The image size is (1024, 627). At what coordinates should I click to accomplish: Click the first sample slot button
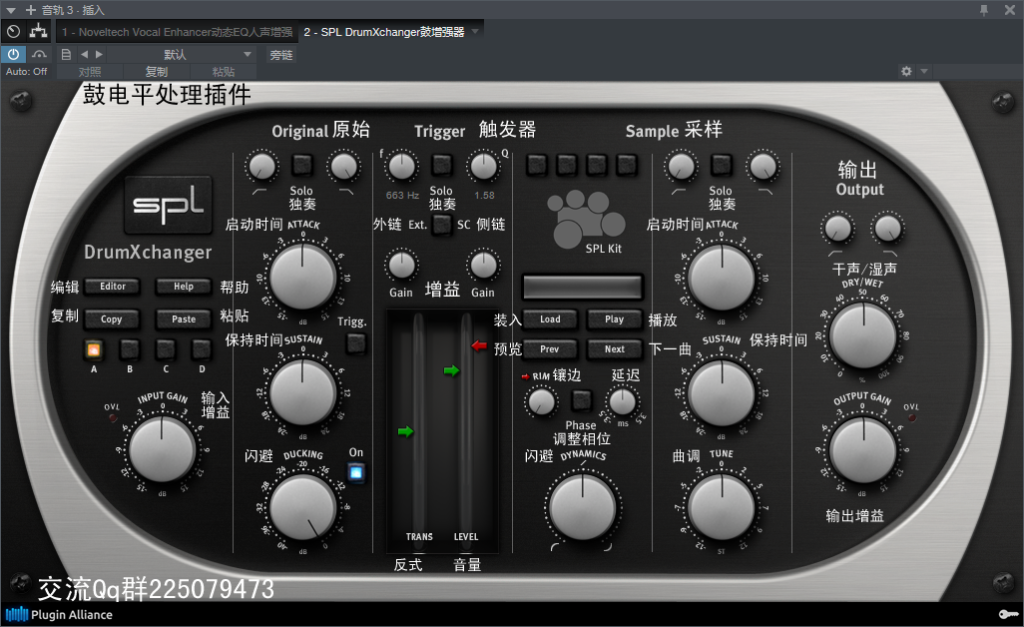(536, 165)
